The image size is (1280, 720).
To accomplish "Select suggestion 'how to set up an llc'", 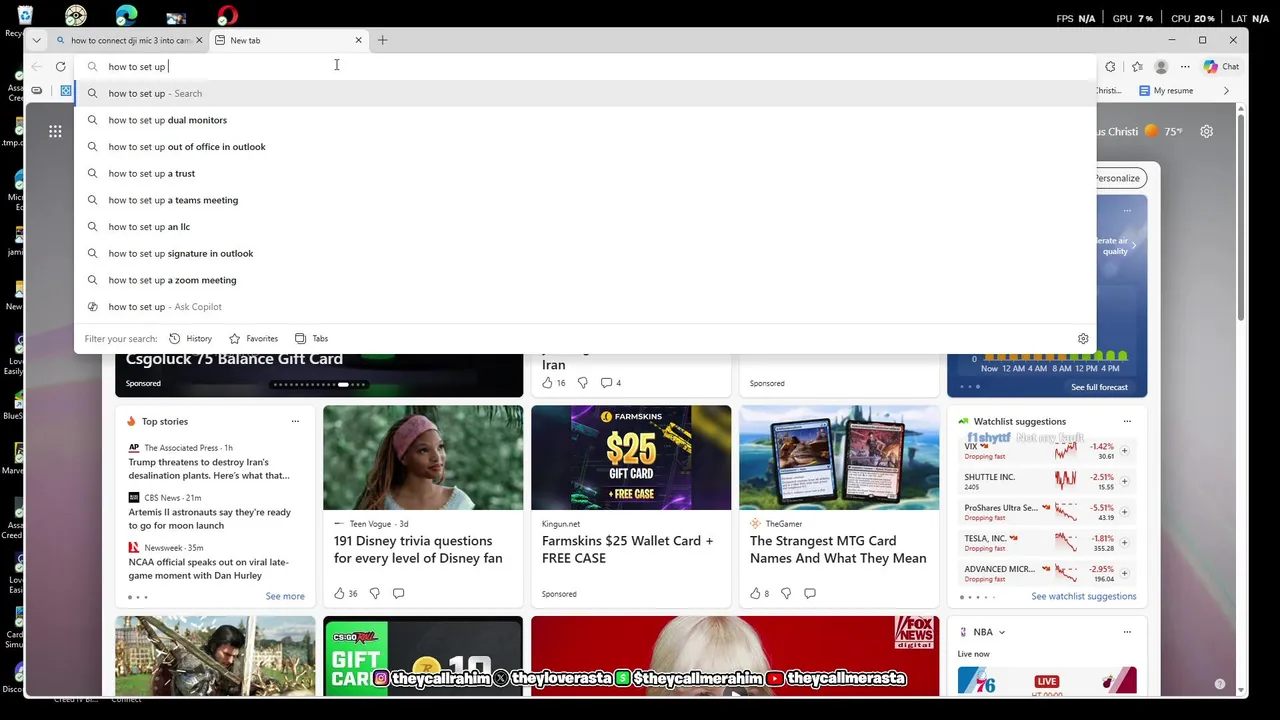I will tap(585, 227).
